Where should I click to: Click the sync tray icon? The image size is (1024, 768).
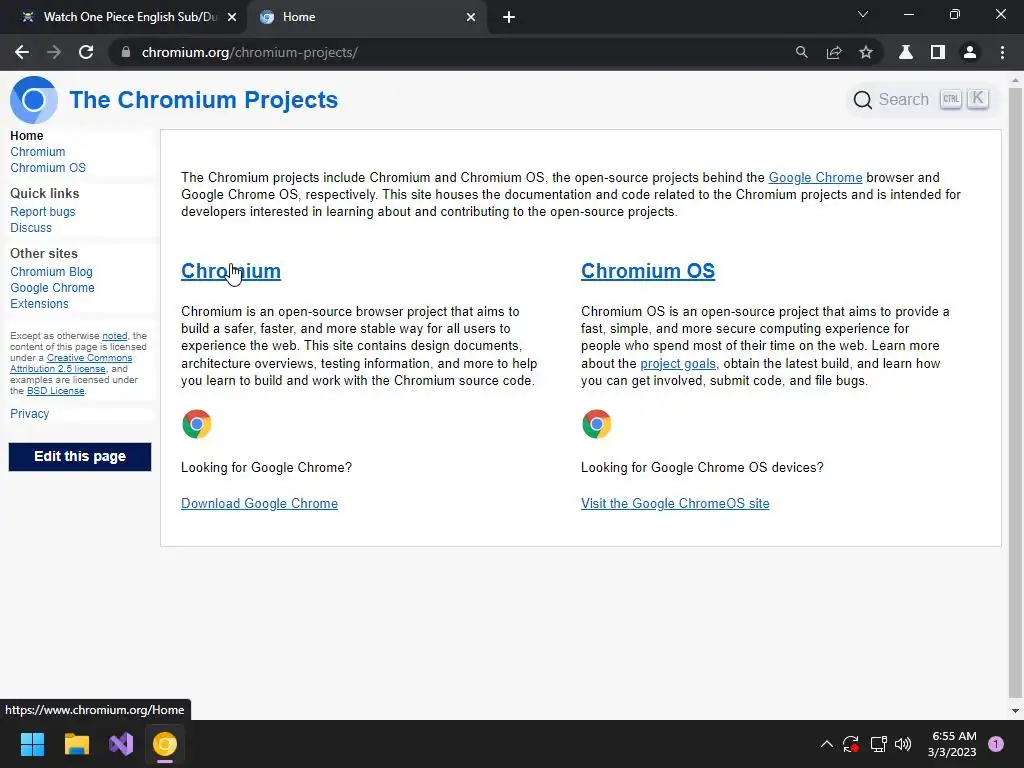850,744
